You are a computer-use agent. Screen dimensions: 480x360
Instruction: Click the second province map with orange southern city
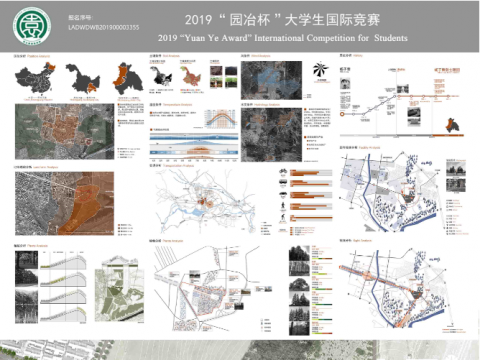tap(83, 79)
